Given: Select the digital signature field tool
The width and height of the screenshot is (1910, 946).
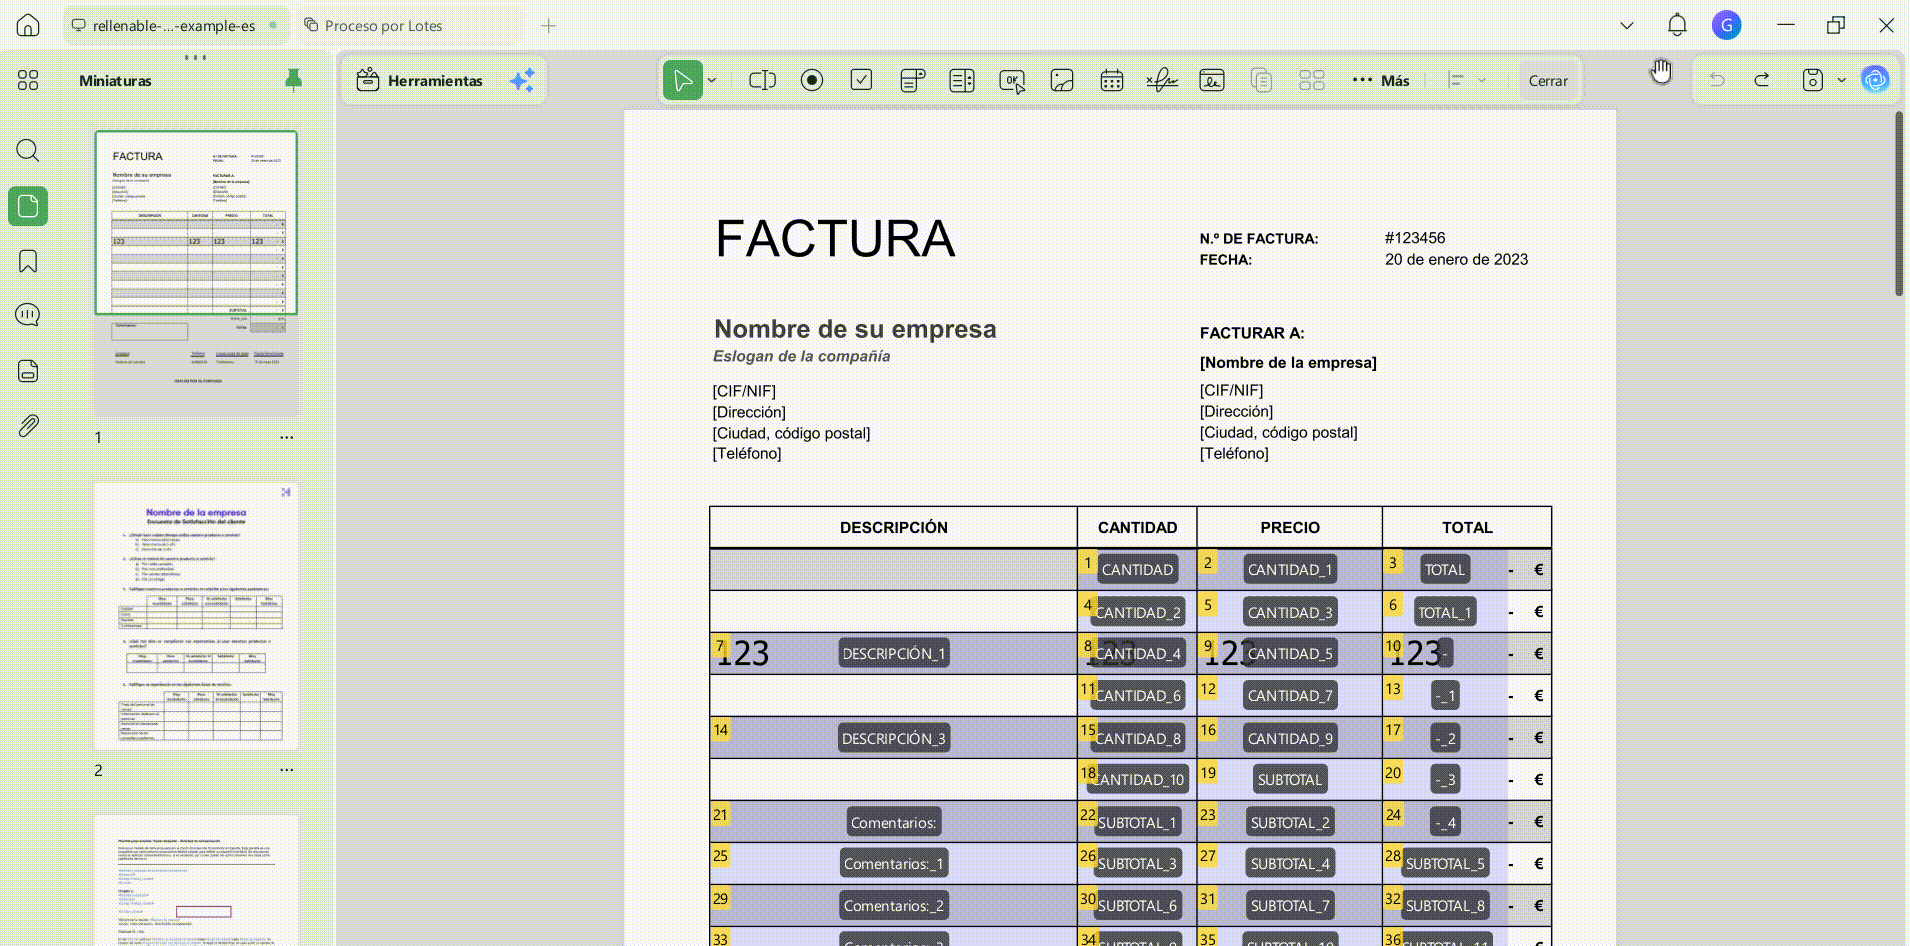Looking at the screenshot, I should pos(1212,80).
